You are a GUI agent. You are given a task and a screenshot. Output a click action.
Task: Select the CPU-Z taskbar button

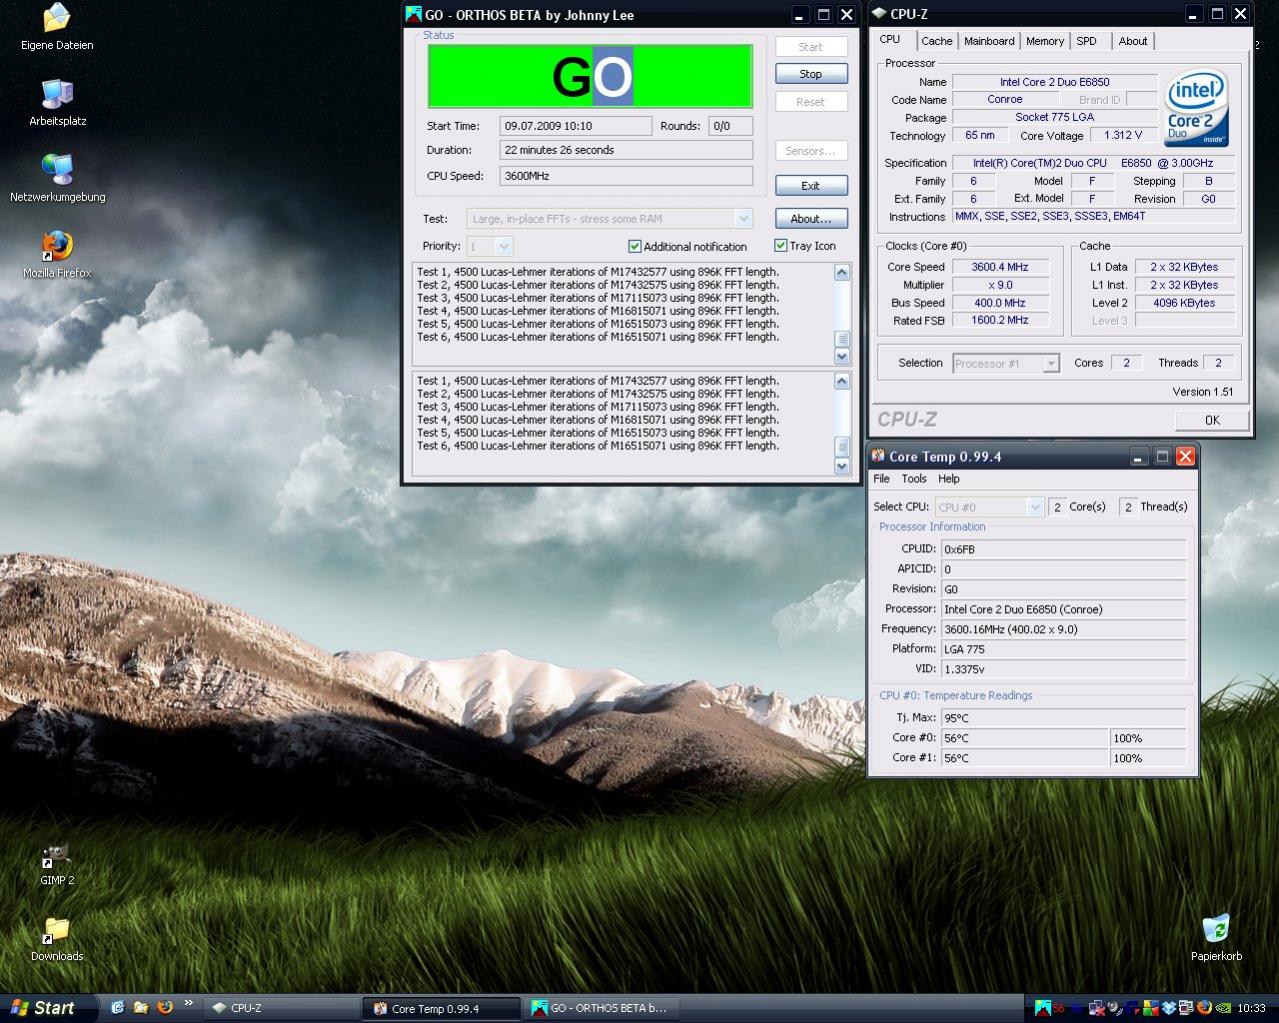pos(282,1008)
